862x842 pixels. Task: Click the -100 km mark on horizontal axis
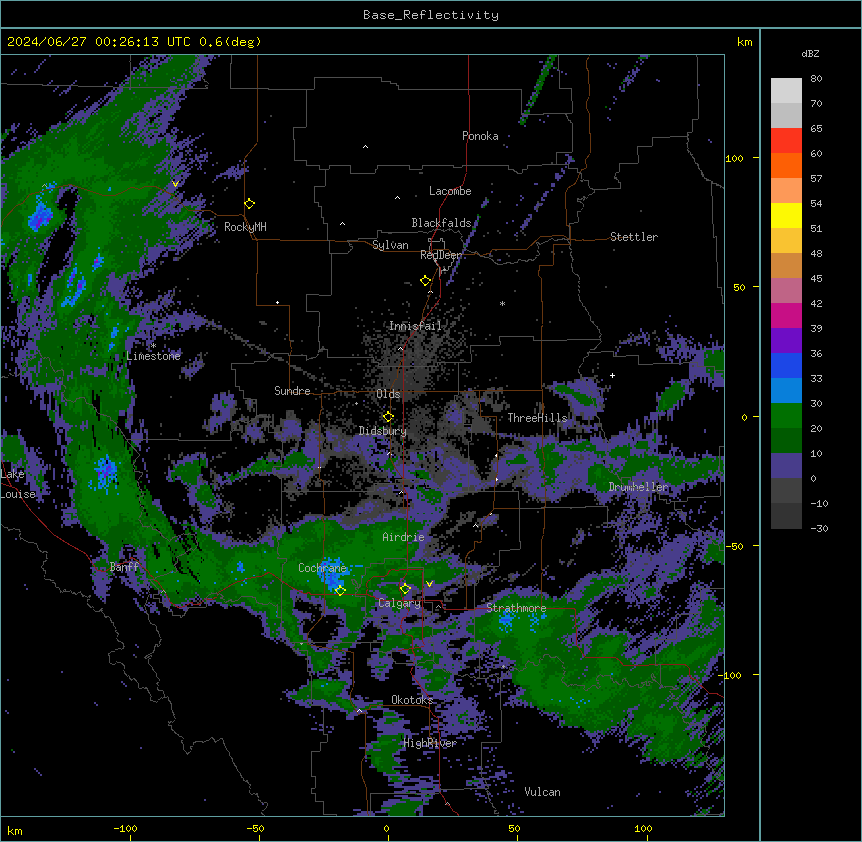pyautogui.click(x=125, y=828)
